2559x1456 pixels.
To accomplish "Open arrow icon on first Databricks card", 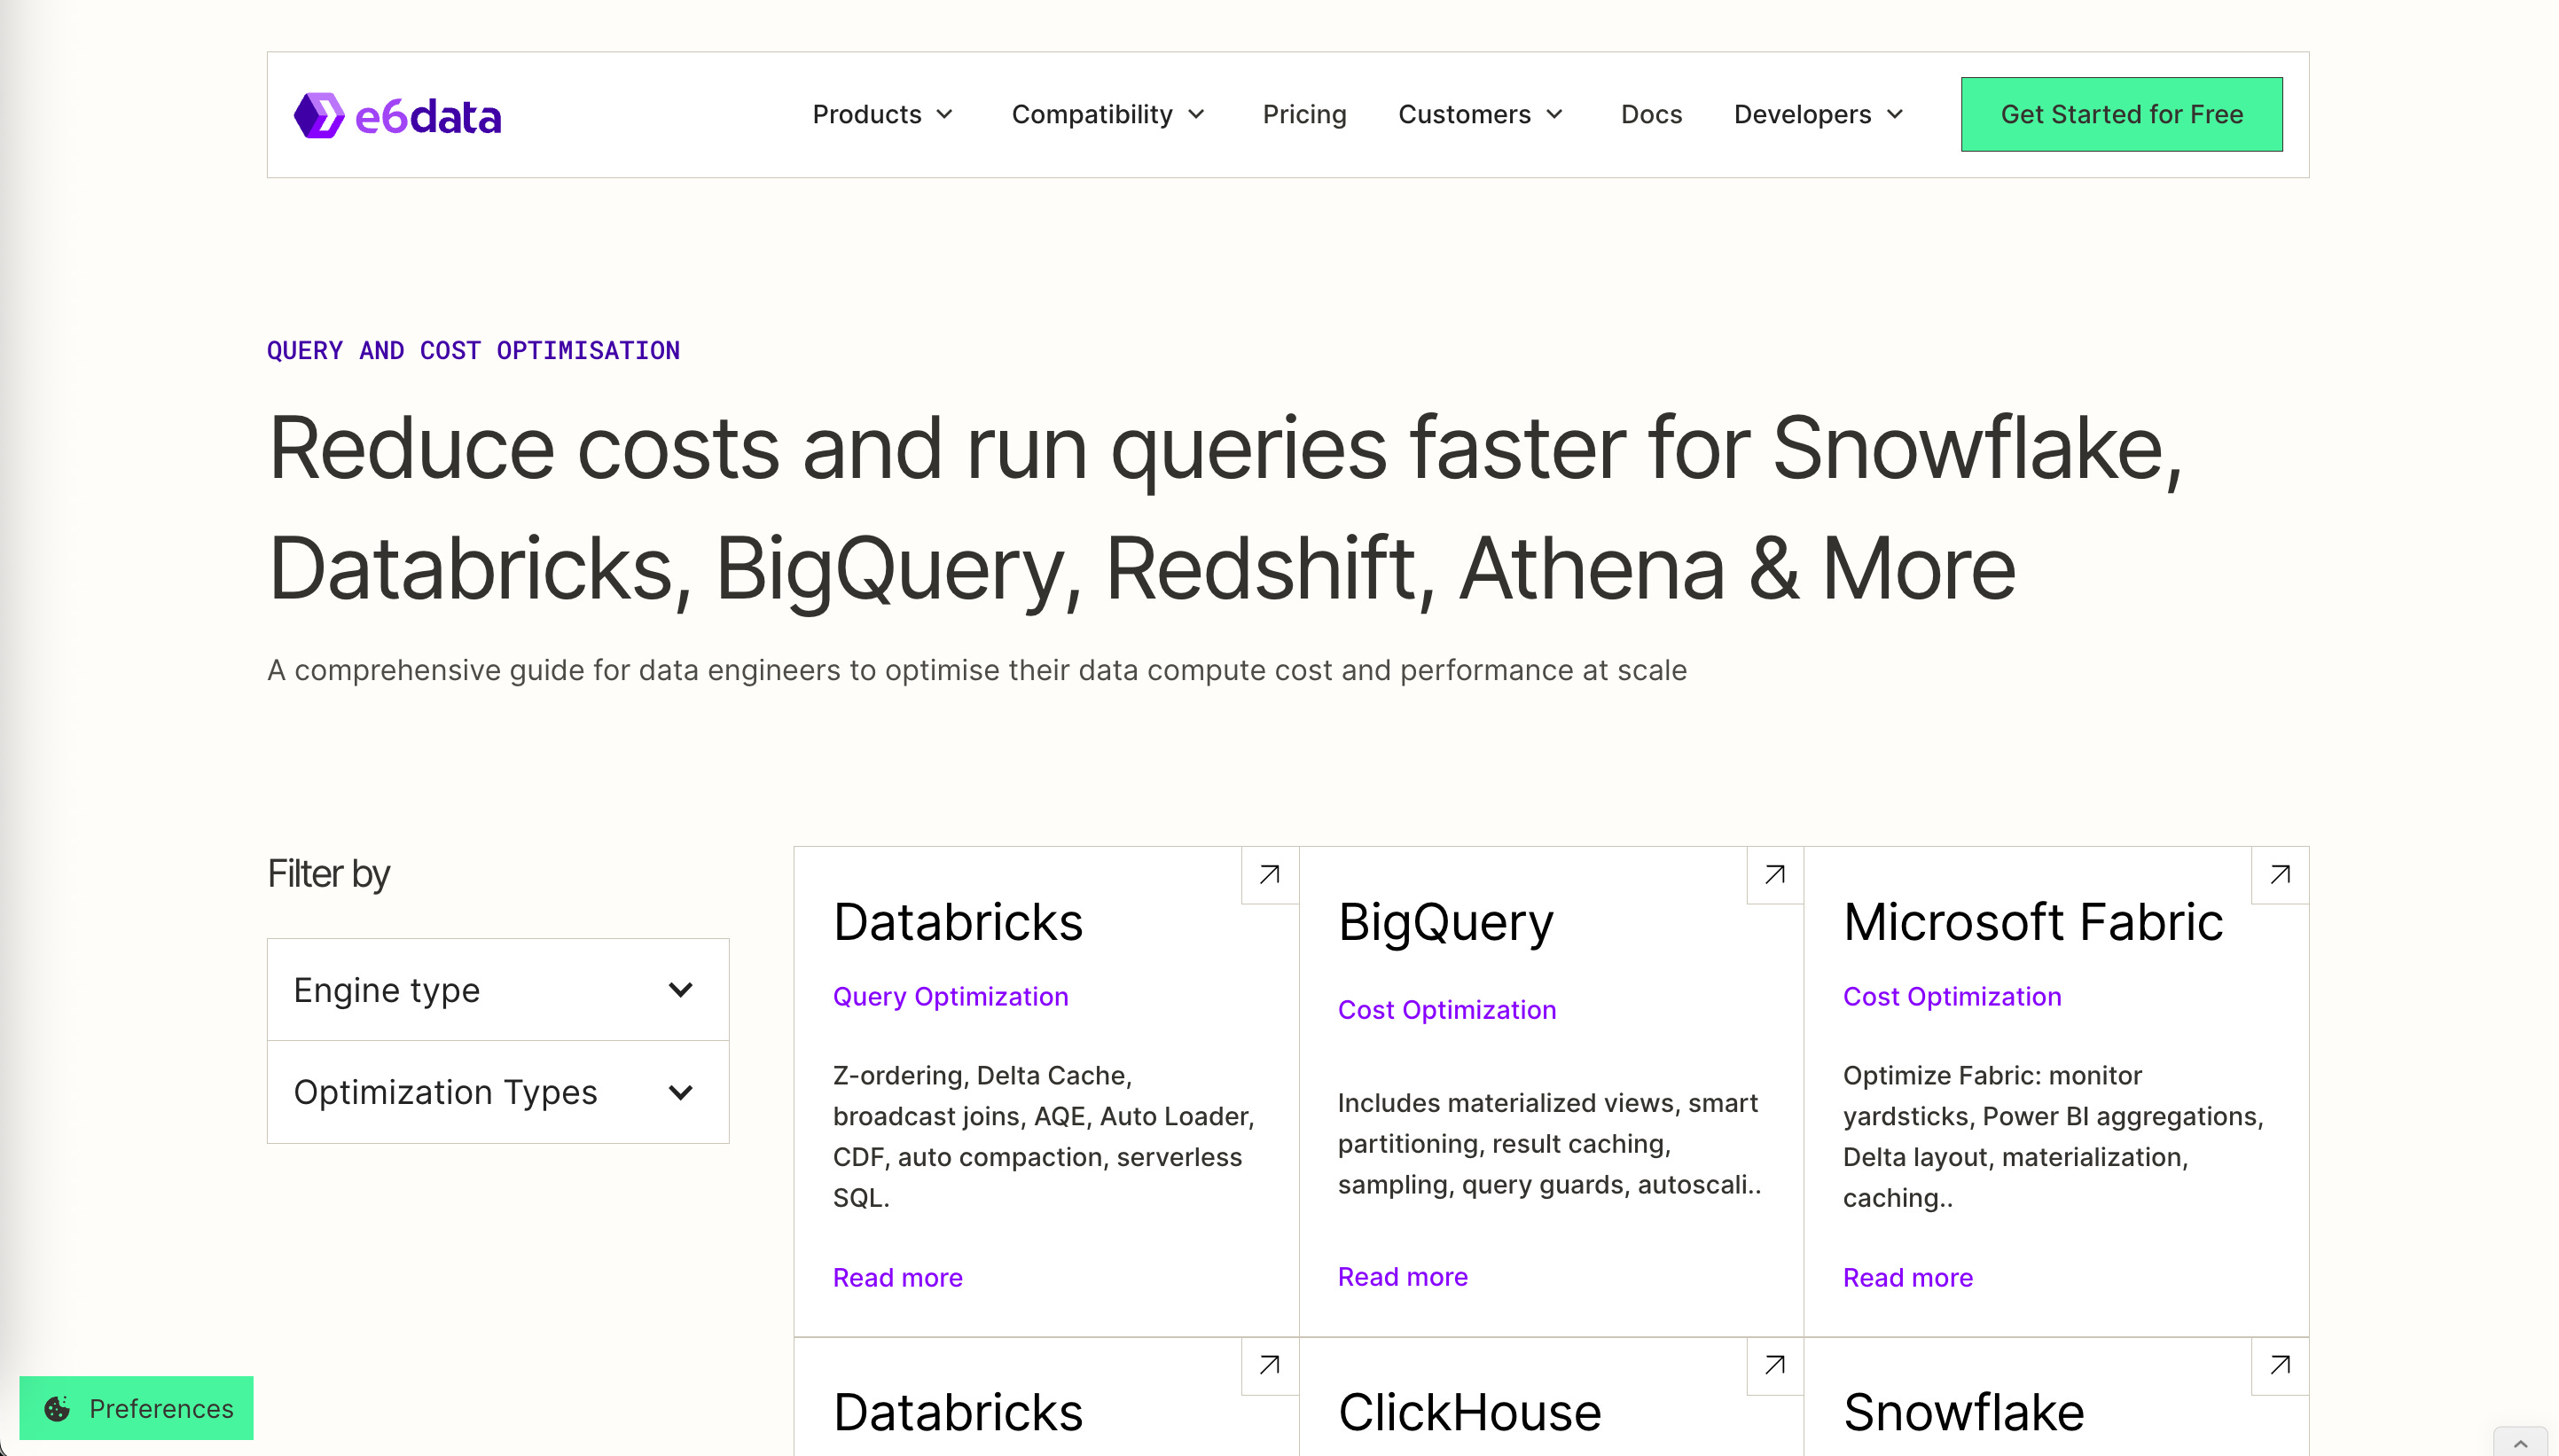I will (x=1269, y=875).
